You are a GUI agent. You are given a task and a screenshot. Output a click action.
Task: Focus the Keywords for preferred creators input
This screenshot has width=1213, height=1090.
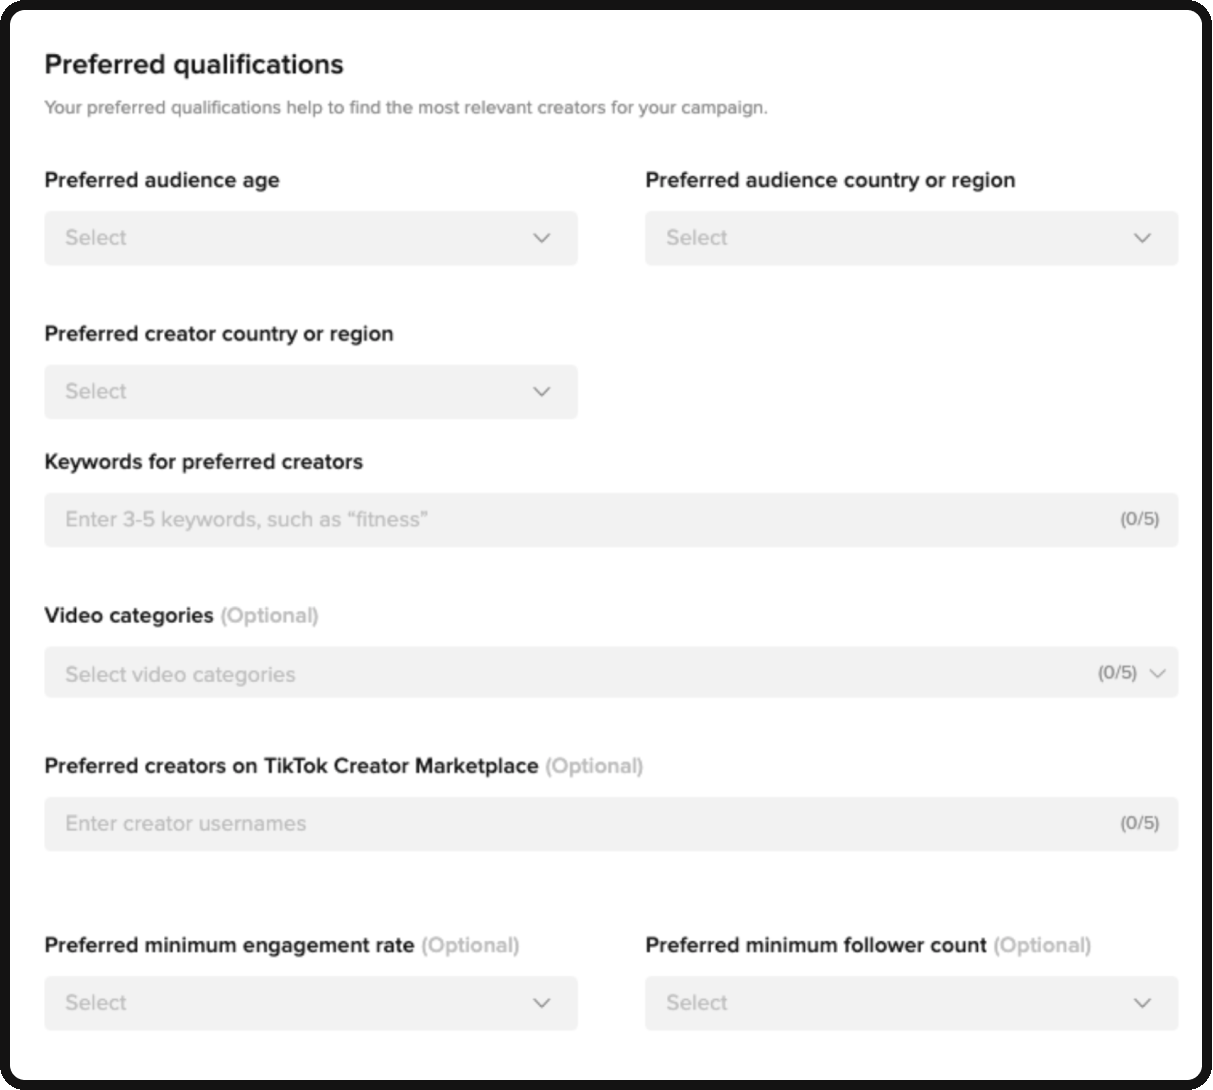(x=611, y=520)
